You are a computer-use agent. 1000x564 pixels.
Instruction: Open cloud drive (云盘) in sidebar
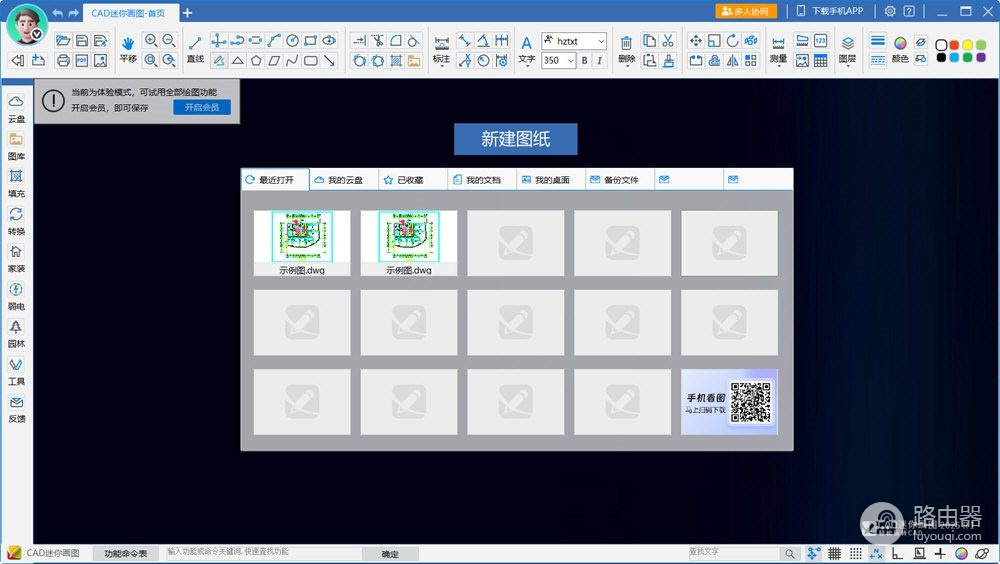point(16,108)
